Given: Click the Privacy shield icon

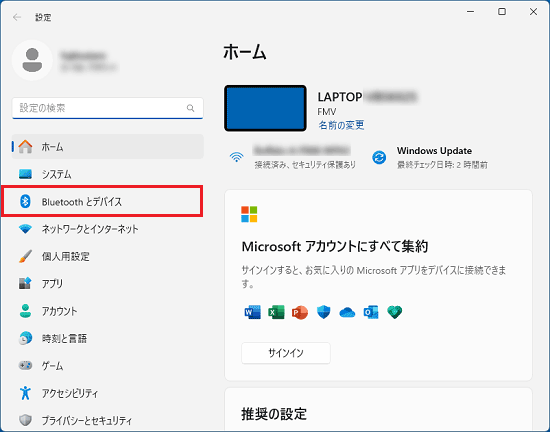Looking at the screenshot, I should [25, 420].
